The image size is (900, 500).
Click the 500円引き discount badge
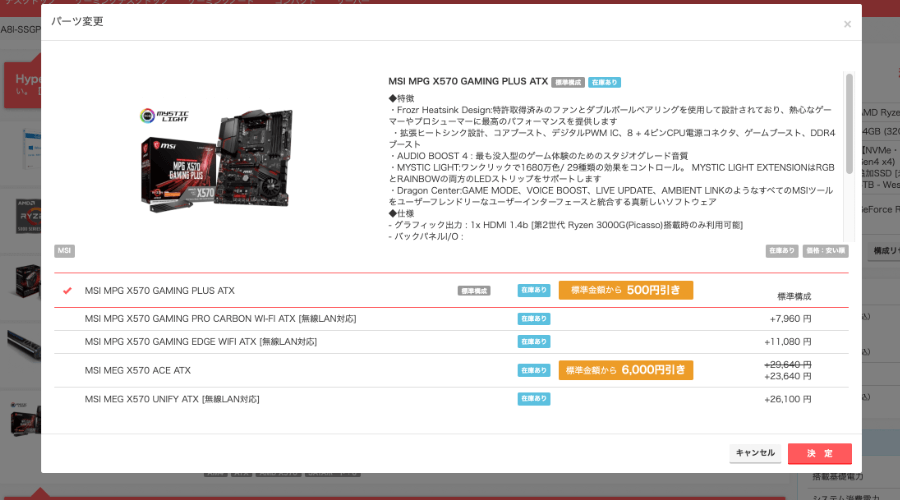[626, 290]
